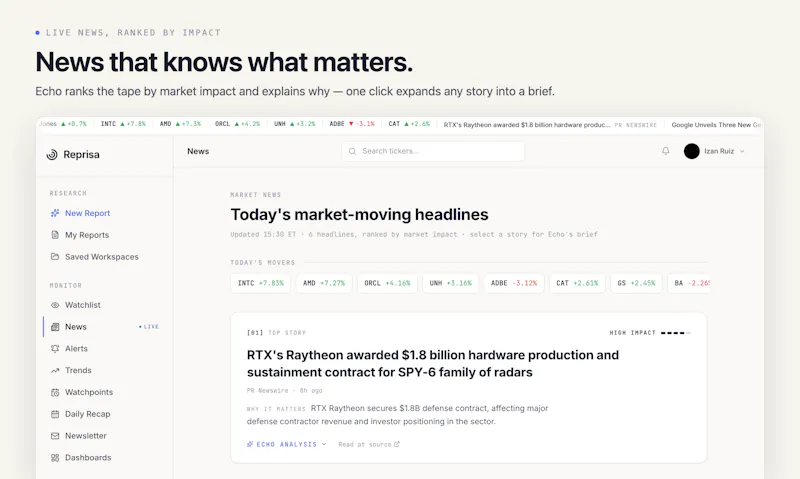This screenshot has width=800, height=479.
Task: Click the My Reports document icon
Action: [55, 235]
